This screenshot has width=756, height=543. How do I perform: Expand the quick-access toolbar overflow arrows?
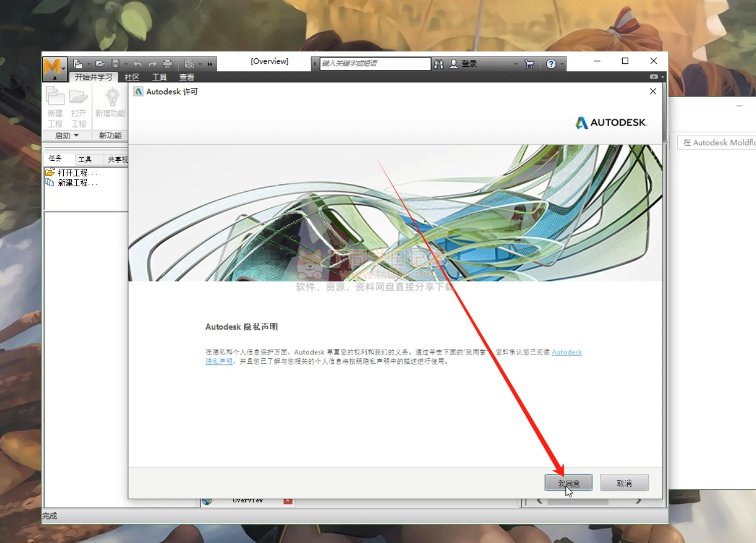(x=210, y=64)
